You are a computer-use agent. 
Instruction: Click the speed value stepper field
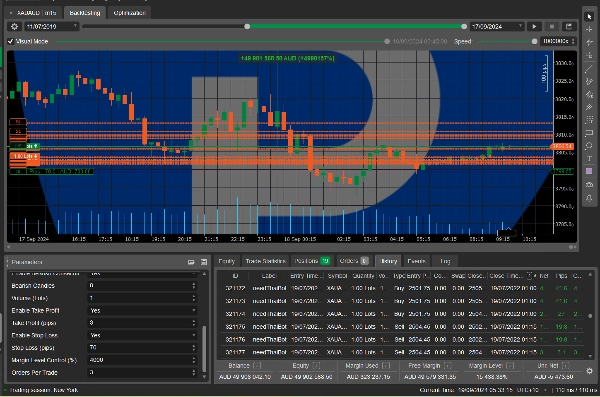[558, 41]
